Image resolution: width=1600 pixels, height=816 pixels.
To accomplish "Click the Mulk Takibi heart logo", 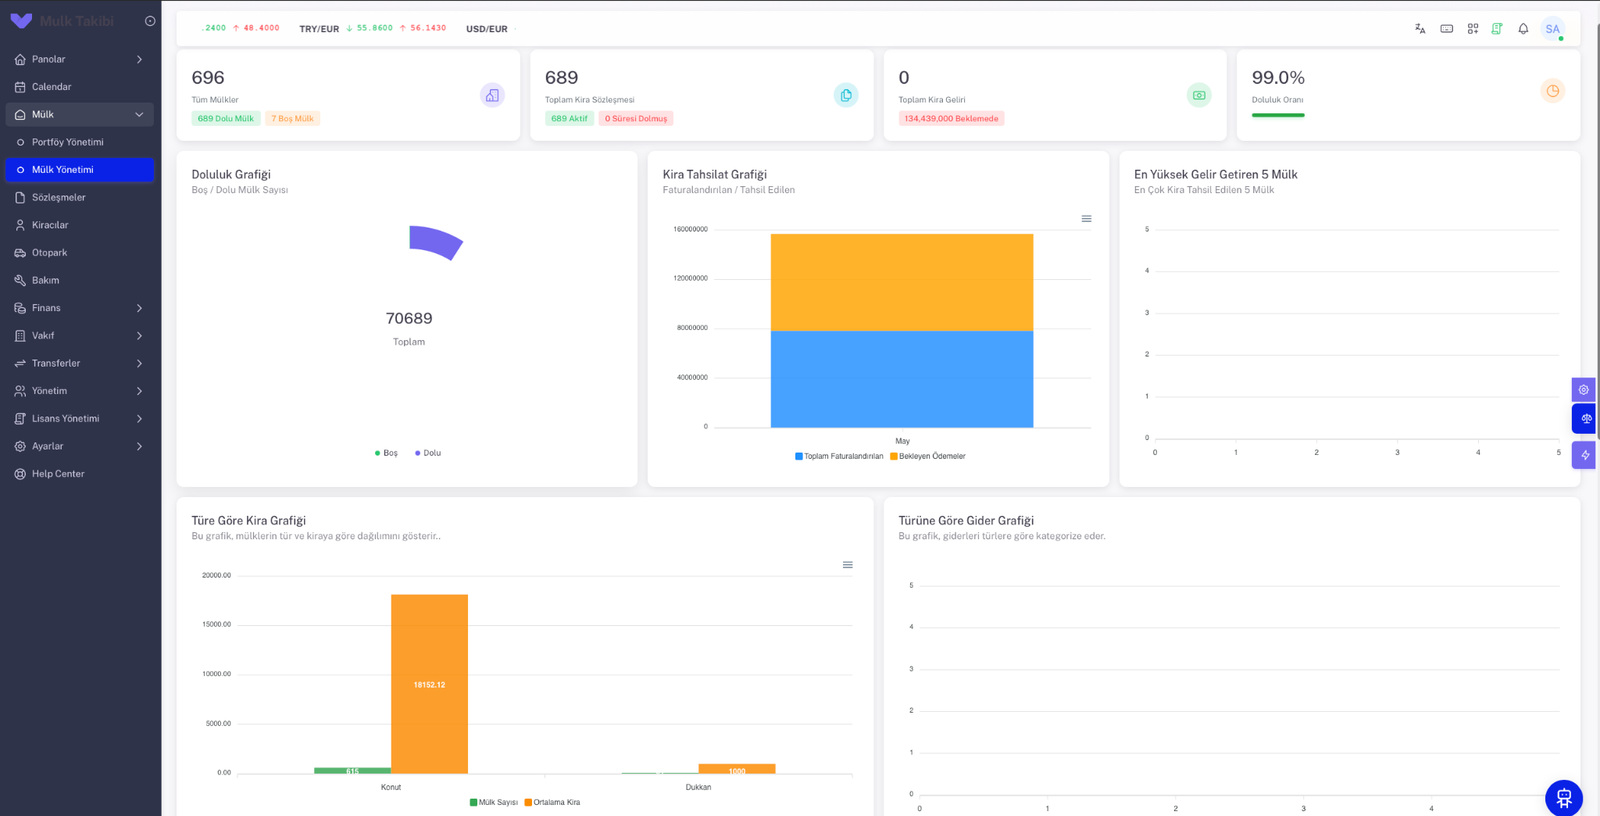I will (x=21, y=21).
